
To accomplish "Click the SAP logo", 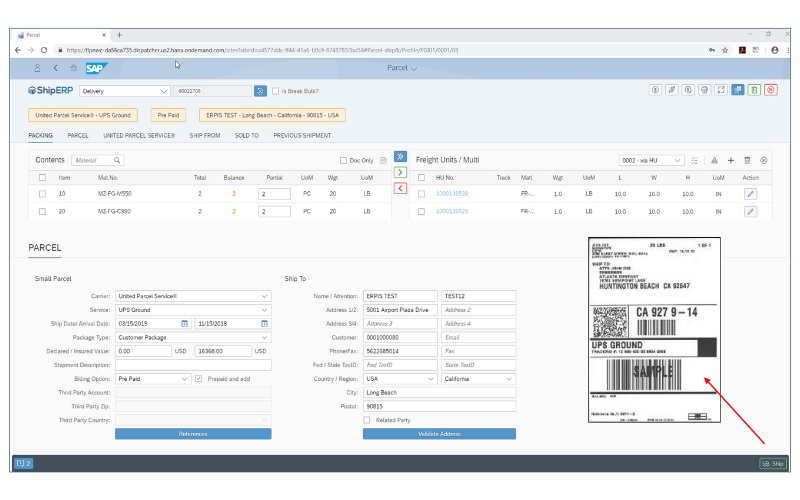I will (x=96, y=68).
